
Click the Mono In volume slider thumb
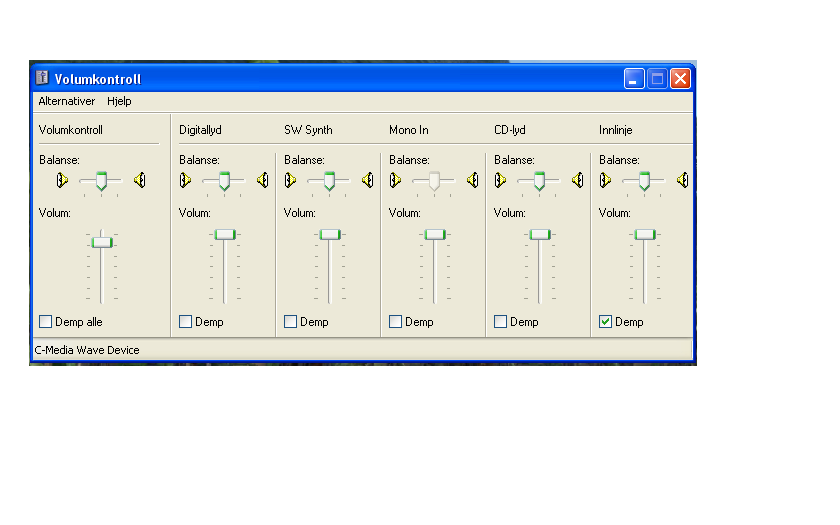435,235
